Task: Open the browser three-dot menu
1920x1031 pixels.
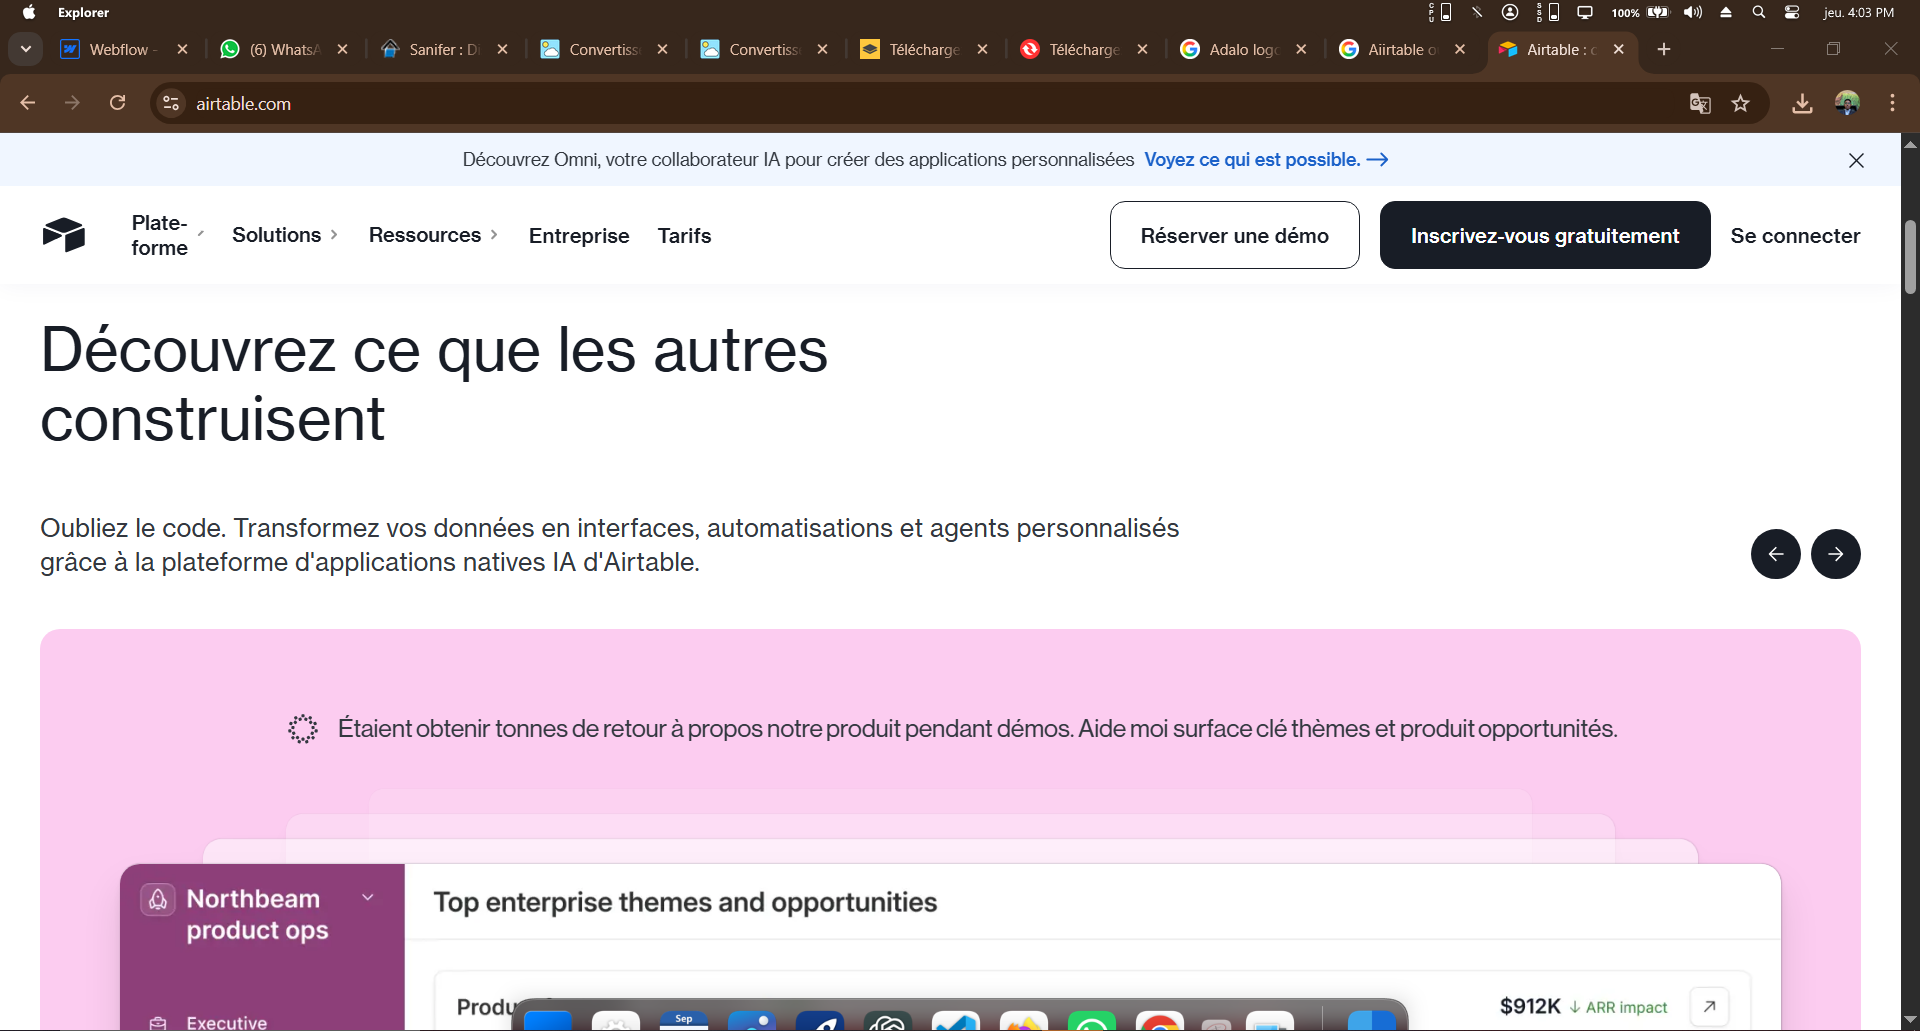Action: click(x=1892, y=103)
